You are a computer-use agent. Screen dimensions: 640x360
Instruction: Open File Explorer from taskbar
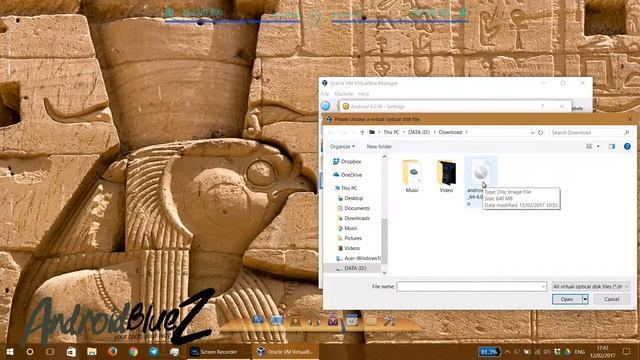(92, 351)
